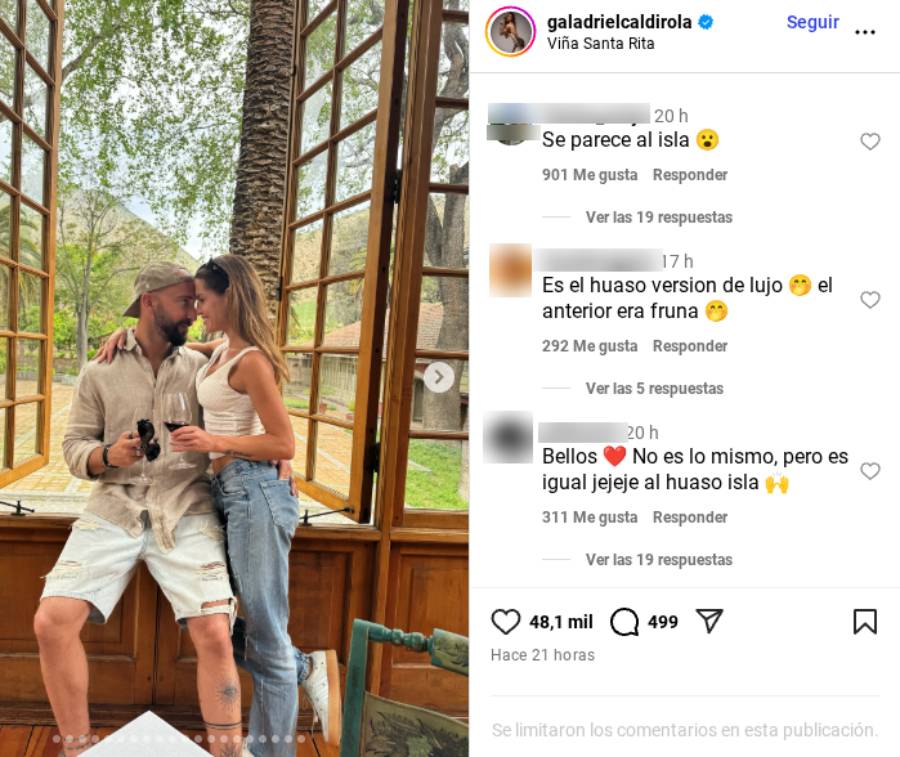Open the comments via the speech bubble icon
The width and height of the screenshot is (900, 757).
624,622
